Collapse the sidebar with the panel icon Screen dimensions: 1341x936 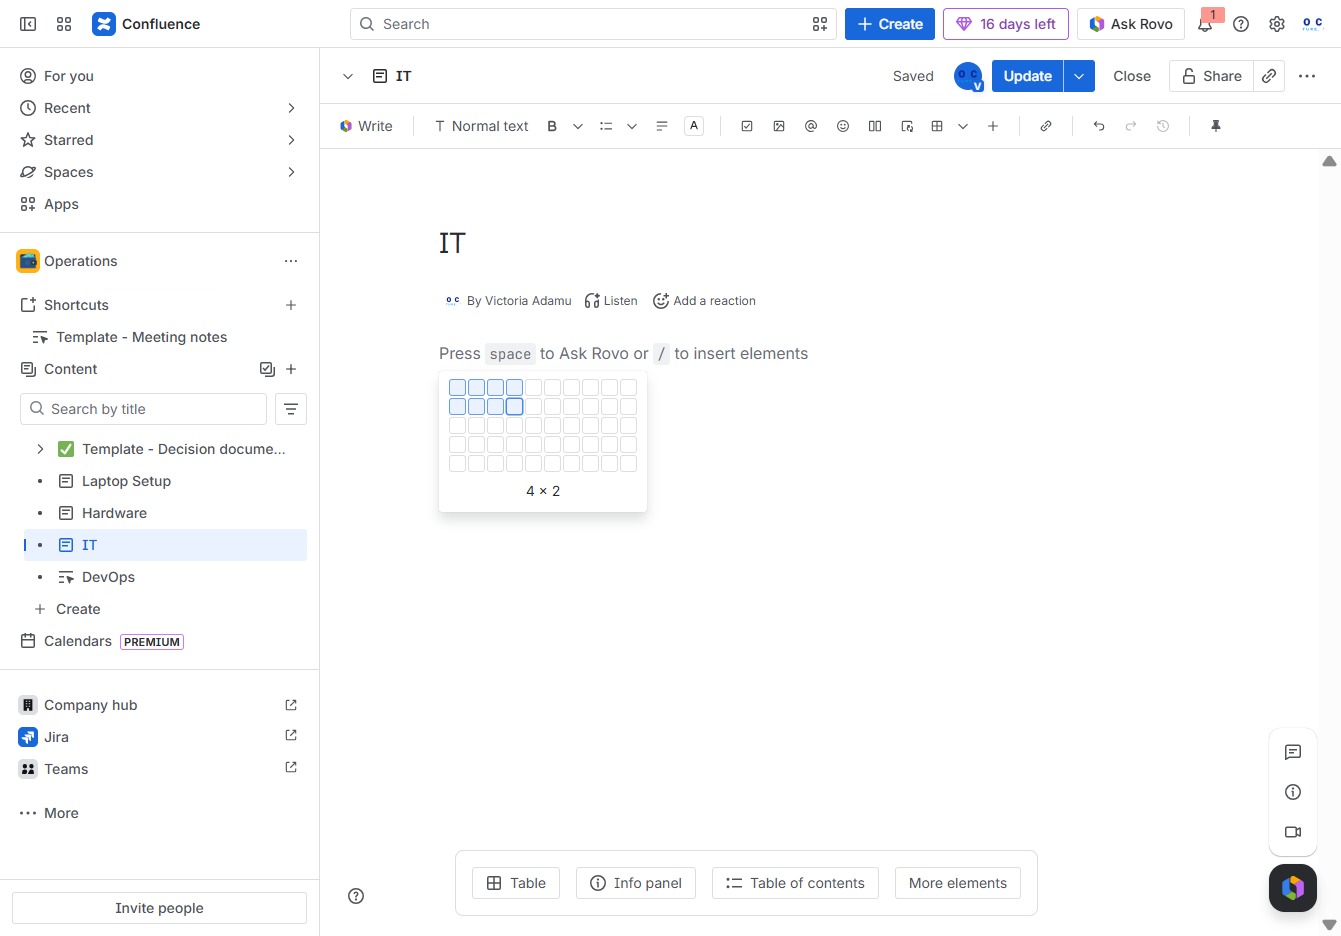tap(28, 24)
